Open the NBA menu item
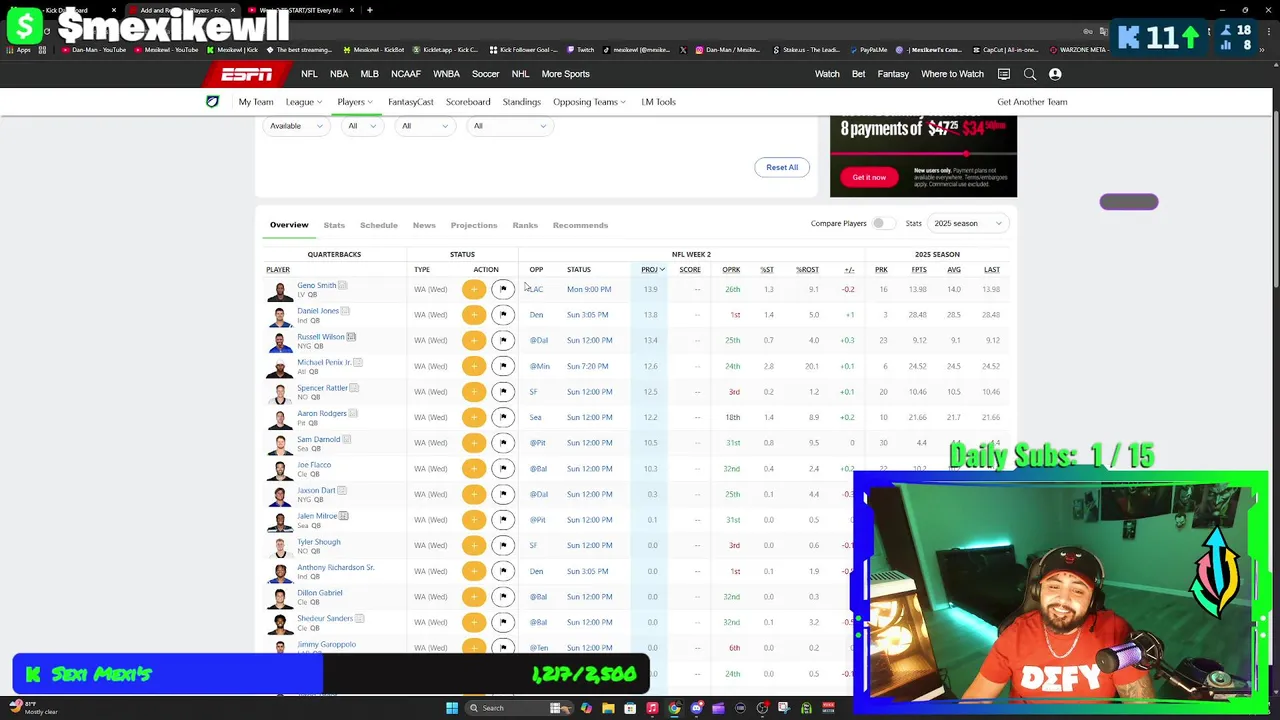1280x720 pixels. point(339,74)
